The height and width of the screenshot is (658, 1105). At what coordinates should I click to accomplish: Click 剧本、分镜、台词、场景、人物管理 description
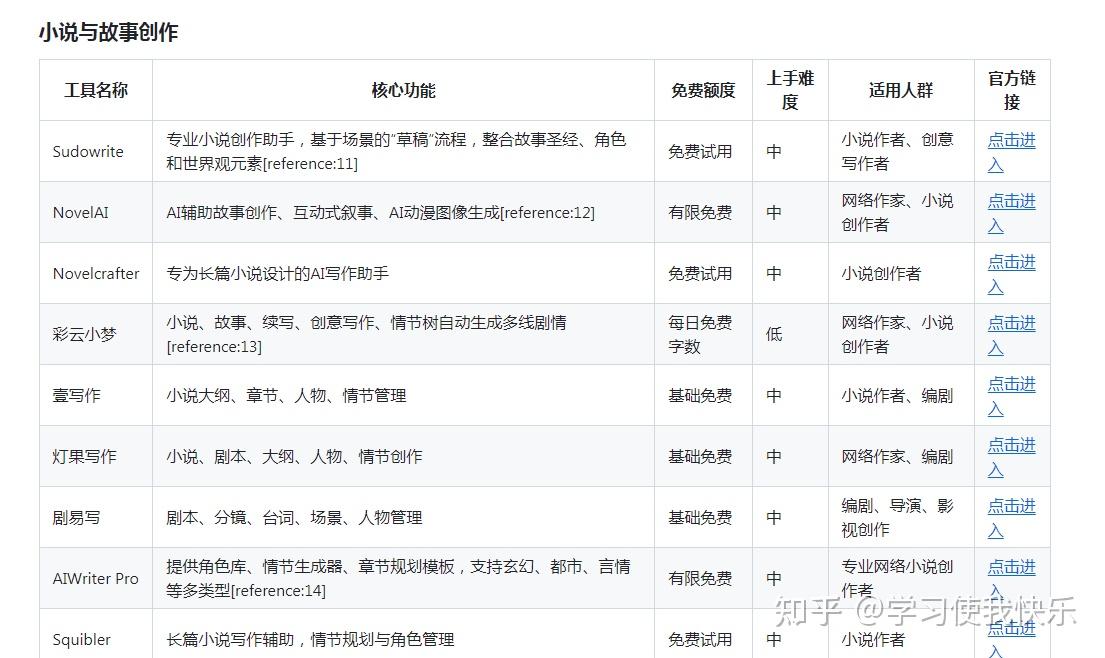pos(294,518)
